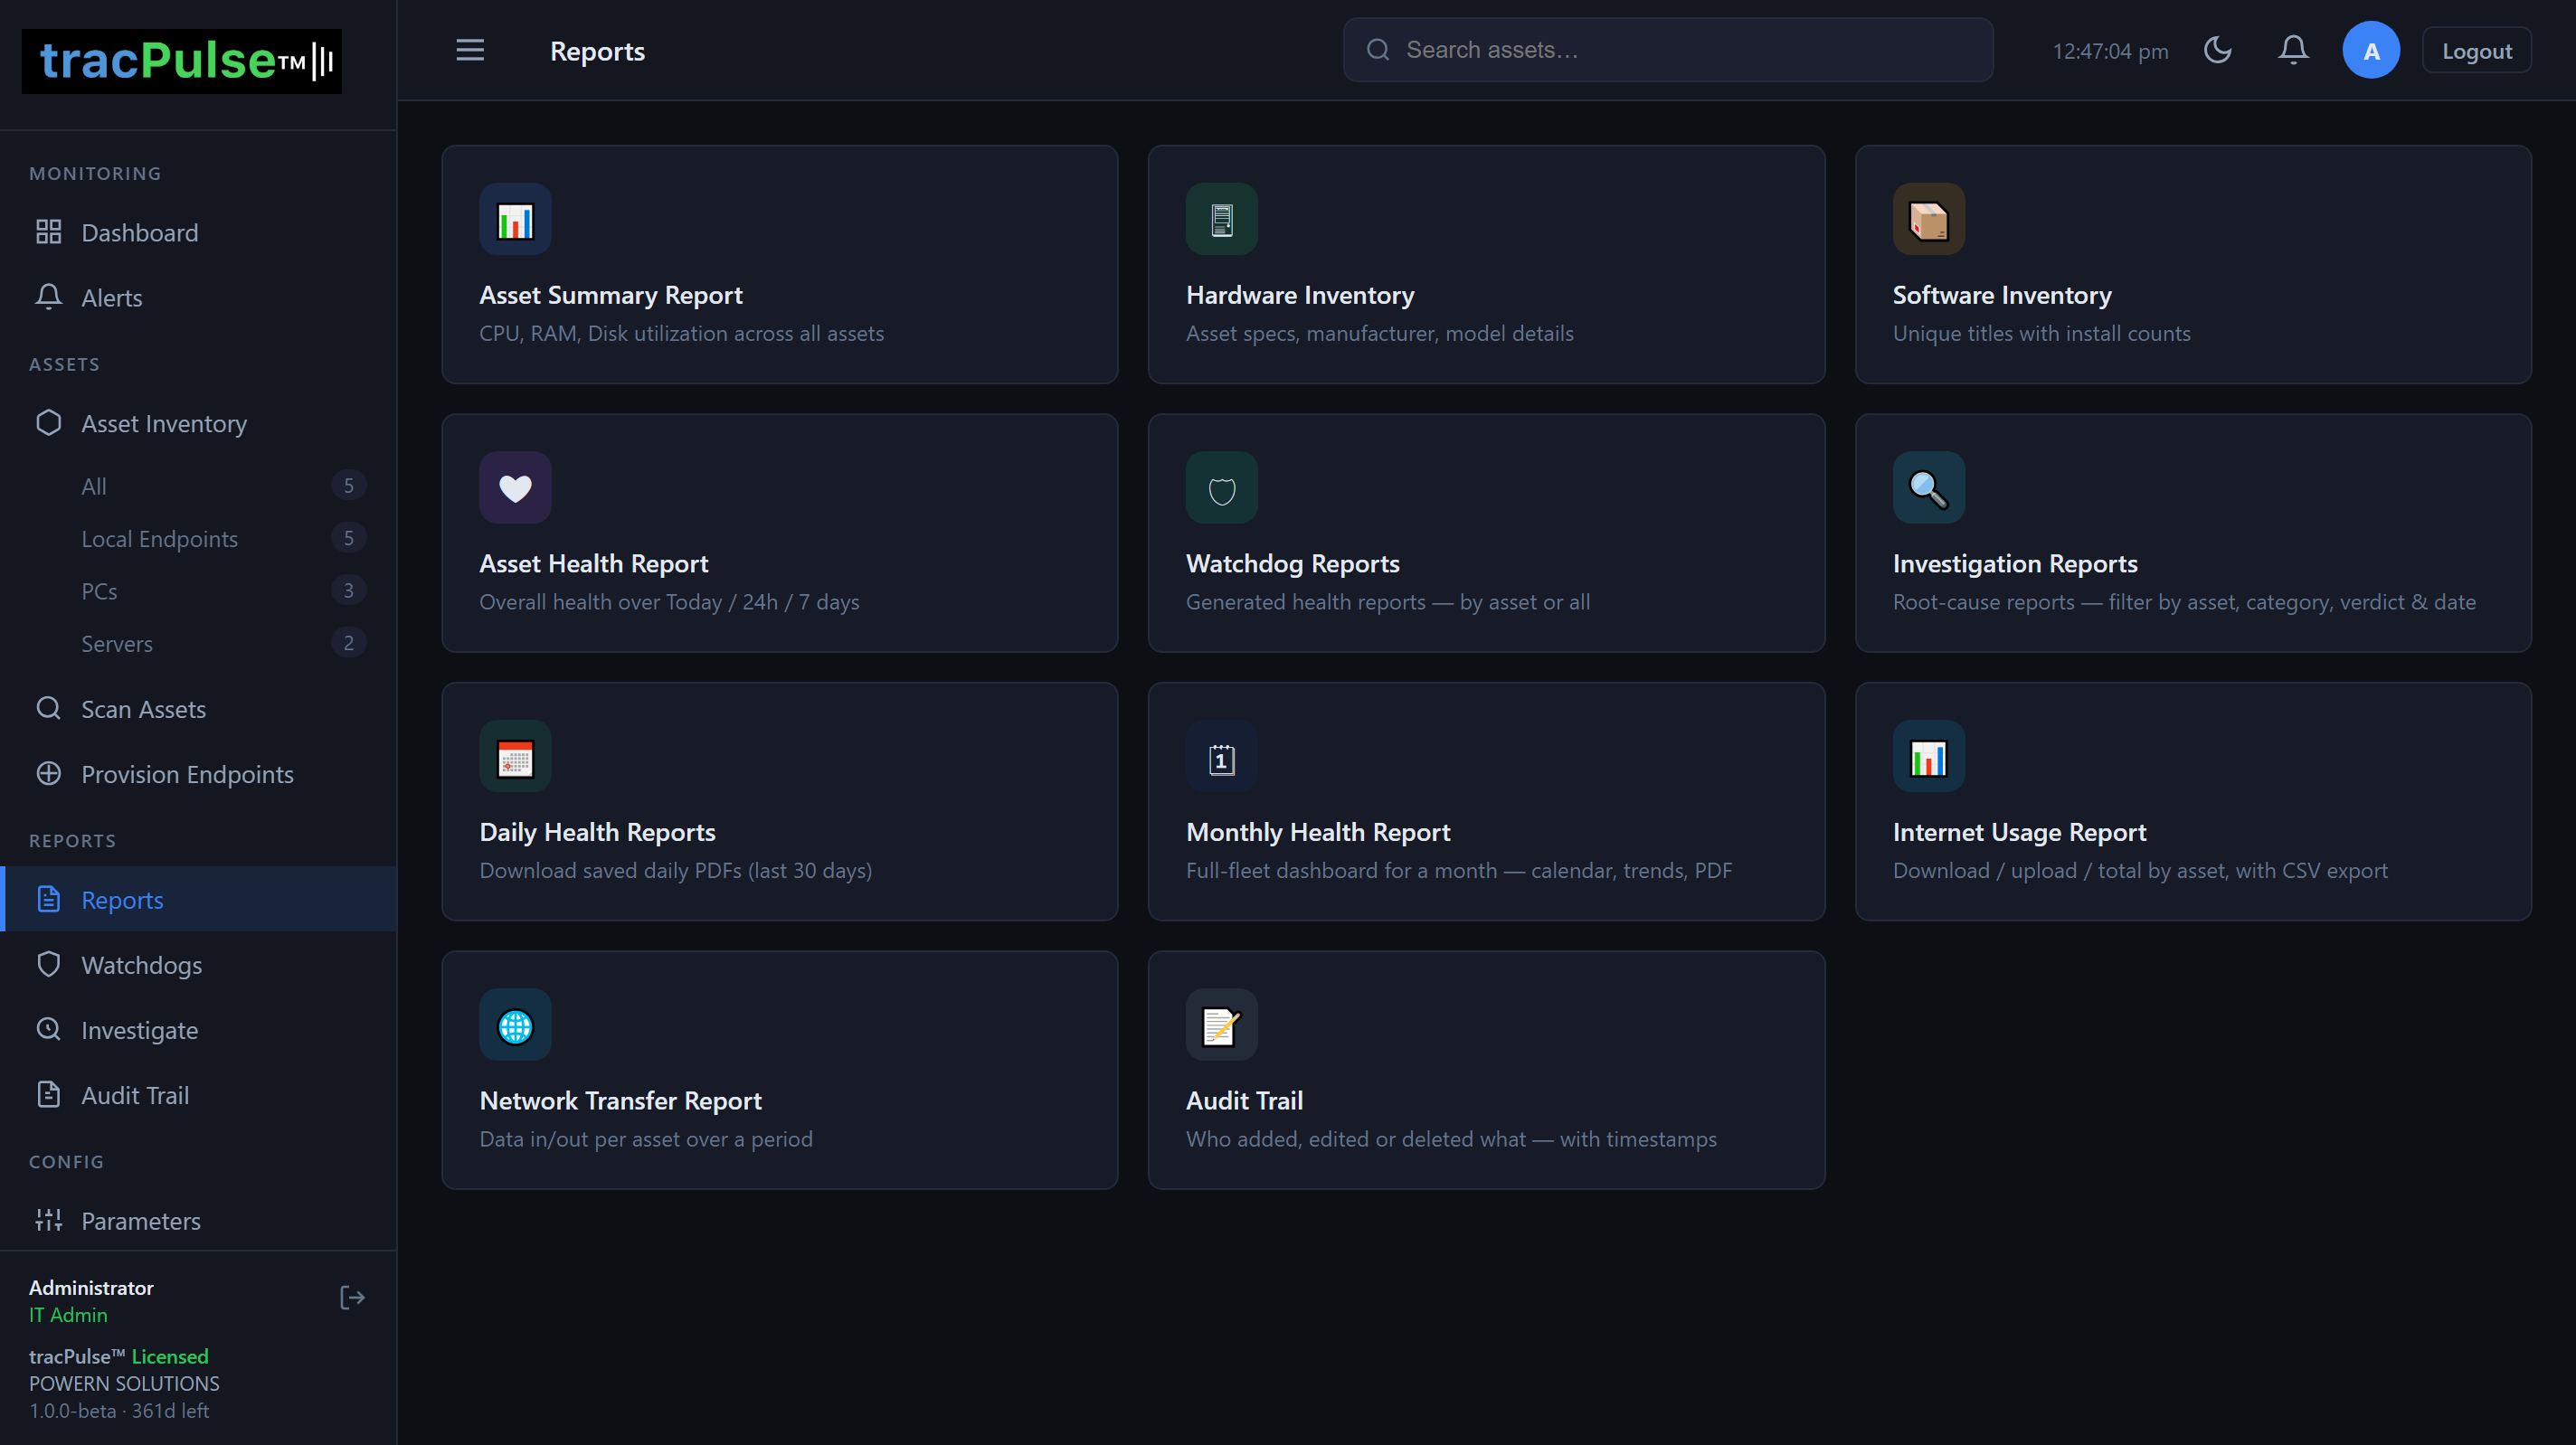This screenshot has width=2576, height=1445.
Task: Expand Asset Inventory in sidebar
Action: pos(198,423)
